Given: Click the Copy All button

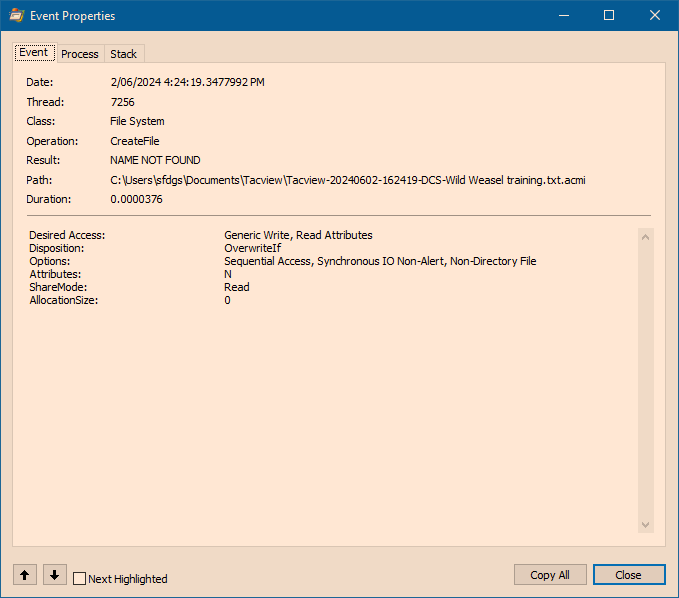Looking at the screenshot, I should [x=550, y=575].
